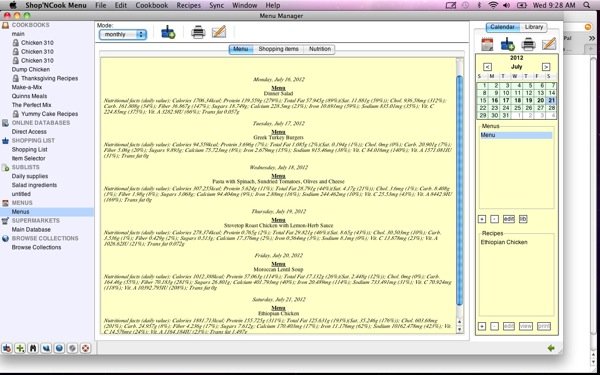Viewport: 600px width, 375px height.
Task: Print menu using printer icon beside Mode dropdown
Action: [198, 32]
